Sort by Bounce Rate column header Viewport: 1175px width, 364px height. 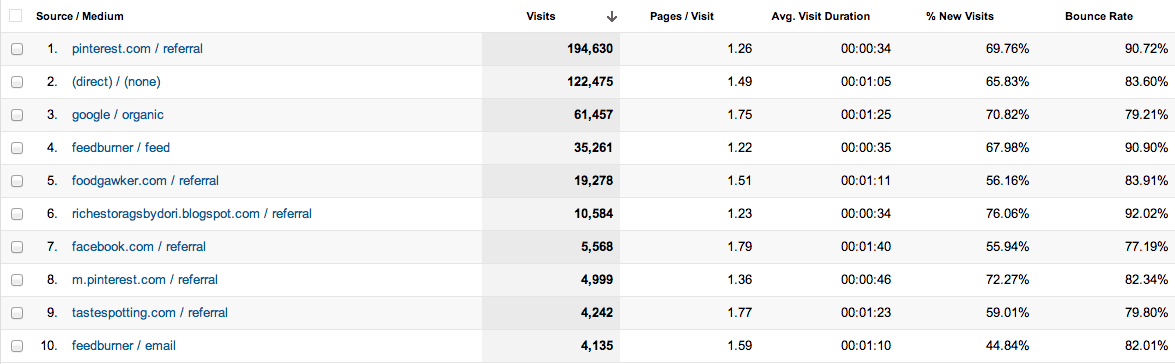click(x=1099, y=16)
